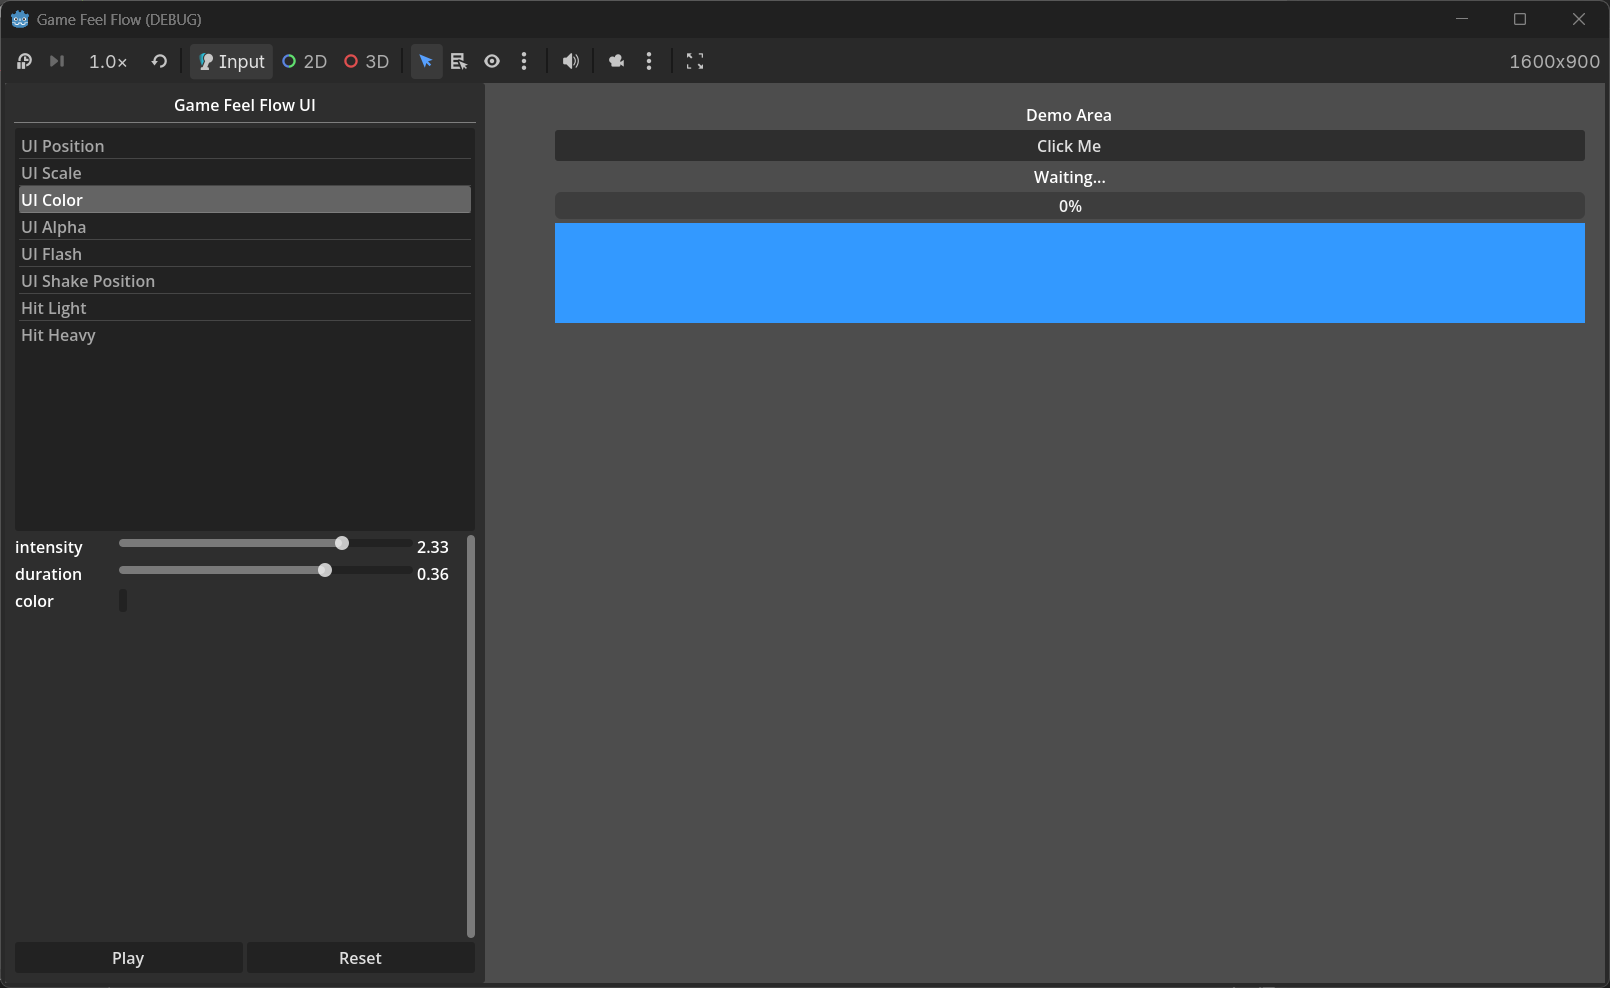1610x988 pixels.
Task: Toggle 3D node selection mode
Action: pyautogui.click(x=367, y=61)
